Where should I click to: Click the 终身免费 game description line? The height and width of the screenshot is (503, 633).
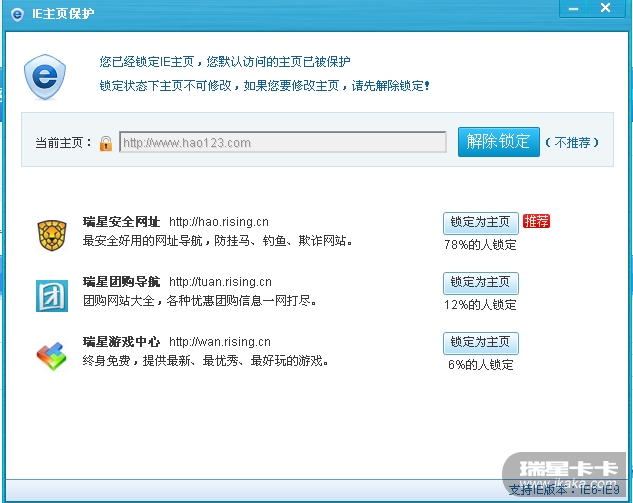pyautogui.click(x=205, y=360)
